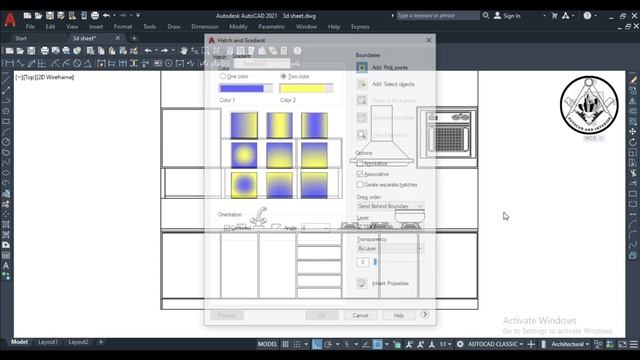Open the Customization menu icon in status bar
Screen dimensions: 640x360
pos(634,344)
